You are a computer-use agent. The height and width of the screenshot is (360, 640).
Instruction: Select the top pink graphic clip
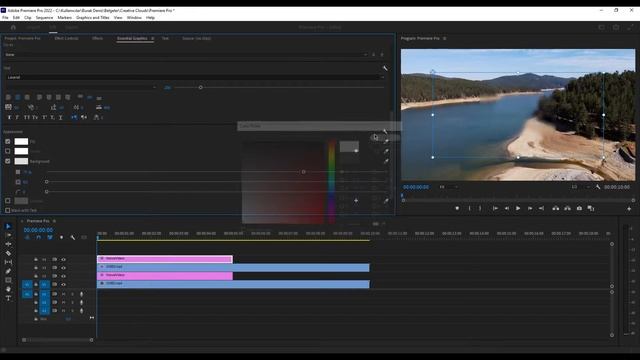click(x=165, y=259)
